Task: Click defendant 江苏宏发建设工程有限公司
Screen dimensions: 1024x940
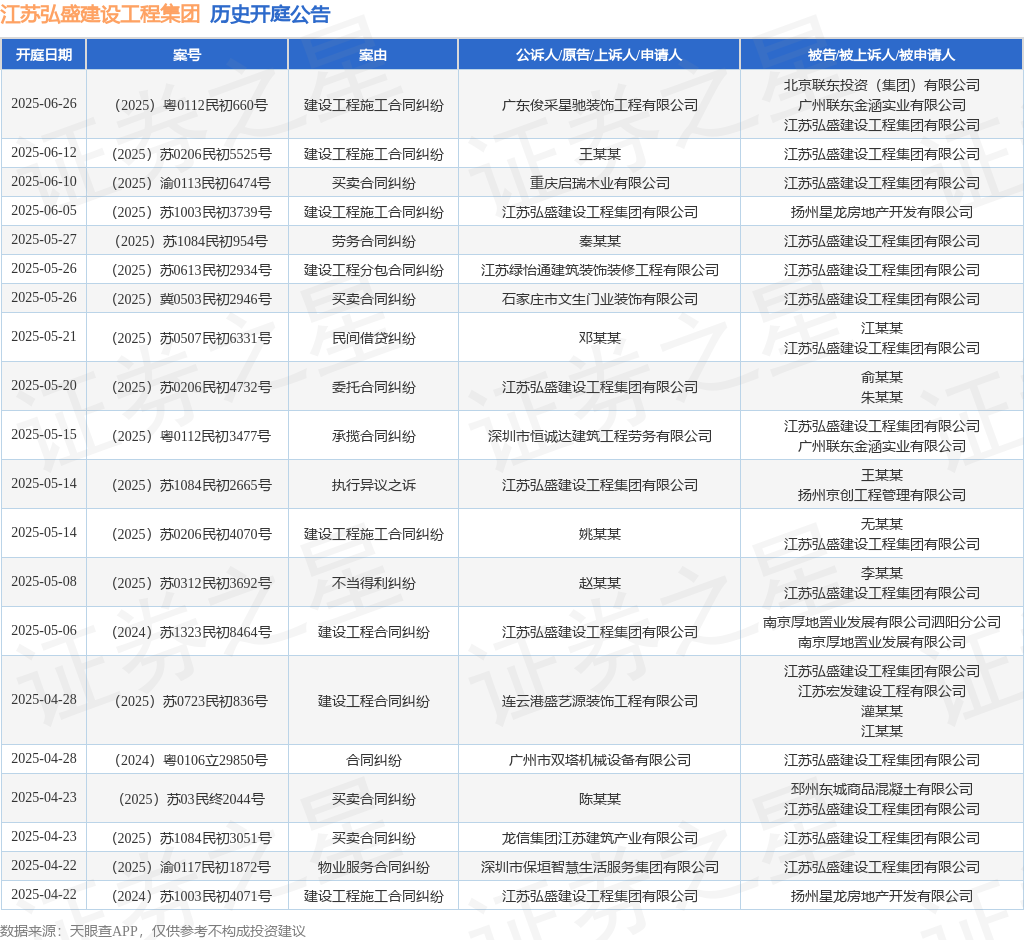Action: click(882, 691)
